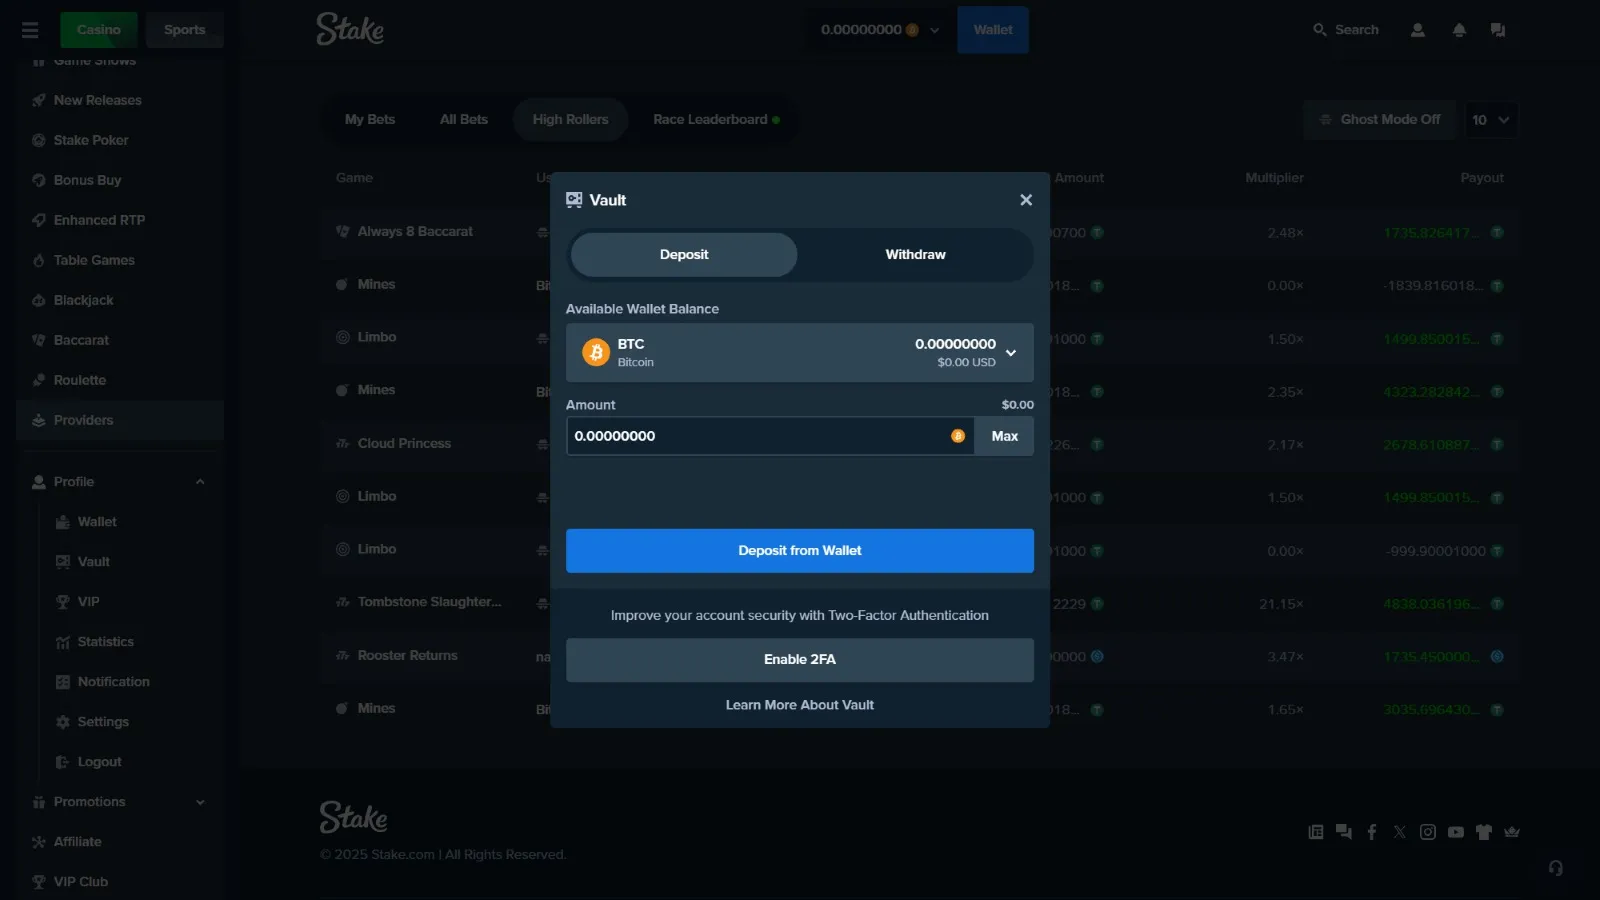Open the user profile icon in header
The height and width of the screenshot is (900, 1600).
1417,30
